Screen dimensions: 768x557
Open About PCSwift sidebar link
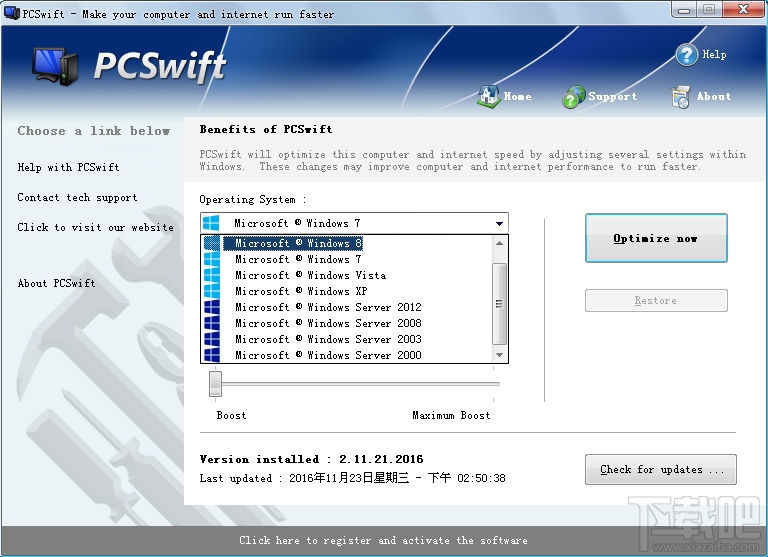(56, 283)
